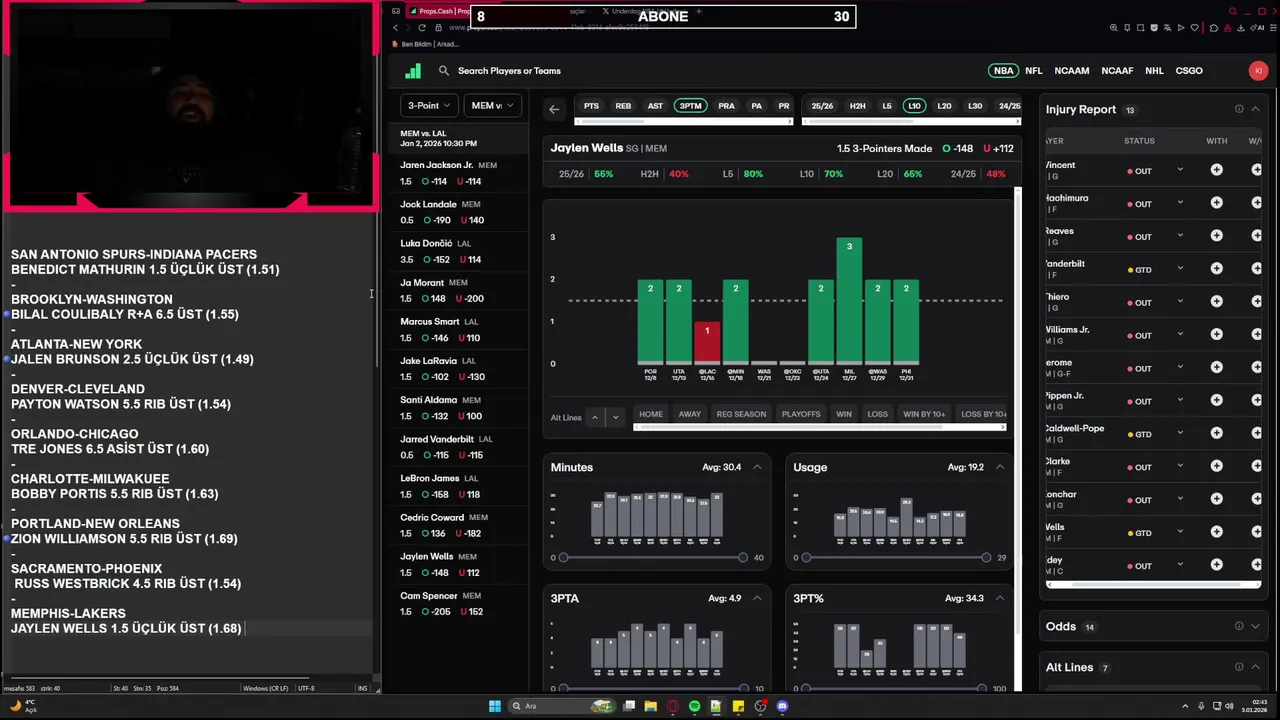The width and height of the screenshot is (1280, 720).
Task: Switch range to H2H games
Action: (857, 106)
